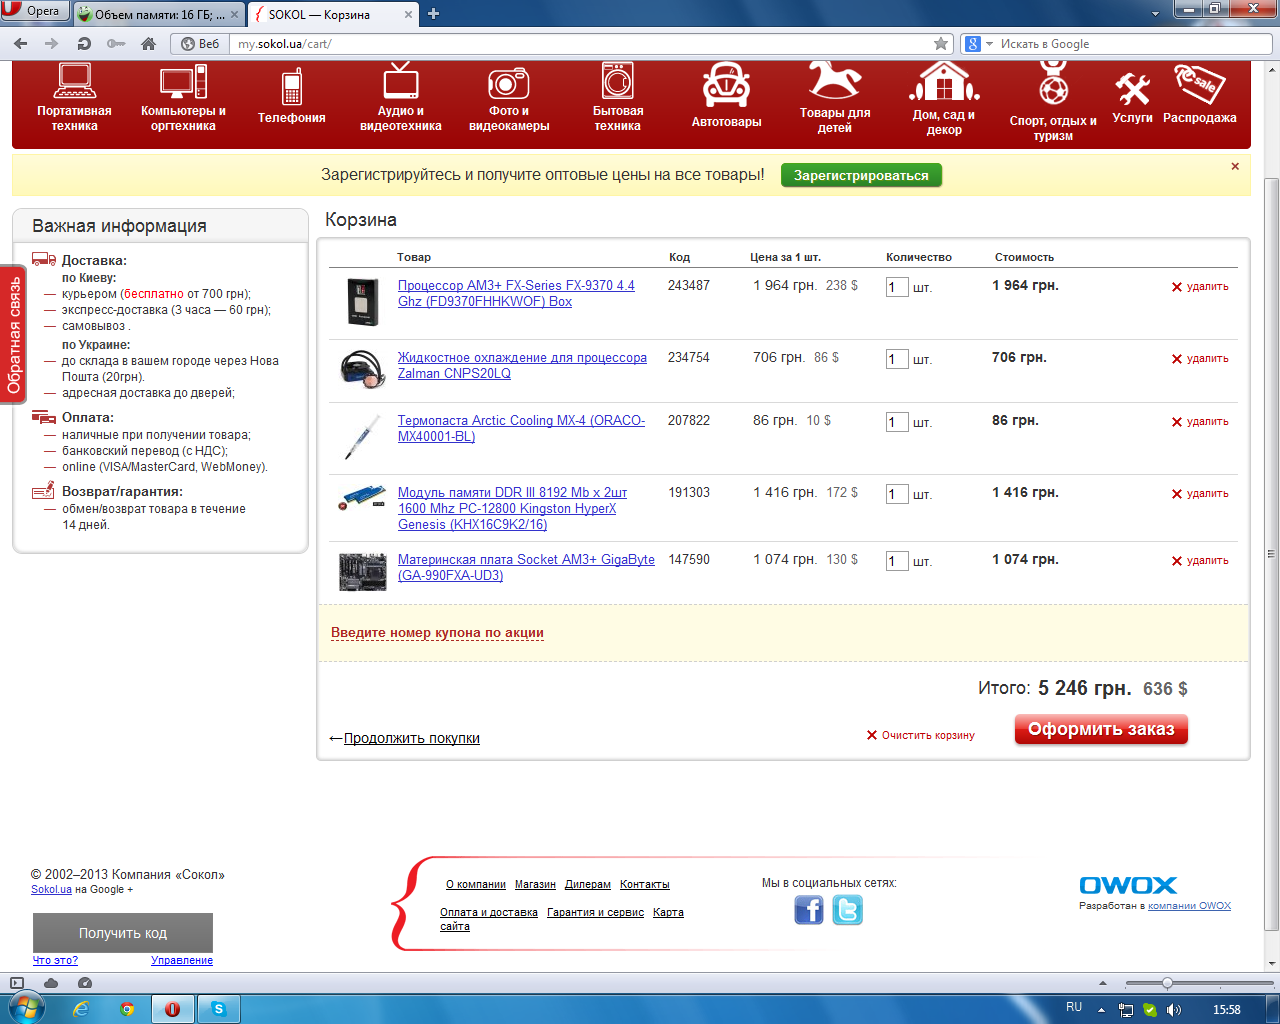
Task: Remove the Arctic Cooling MX-4 from cart
Action: click(x=1200, y=422)
